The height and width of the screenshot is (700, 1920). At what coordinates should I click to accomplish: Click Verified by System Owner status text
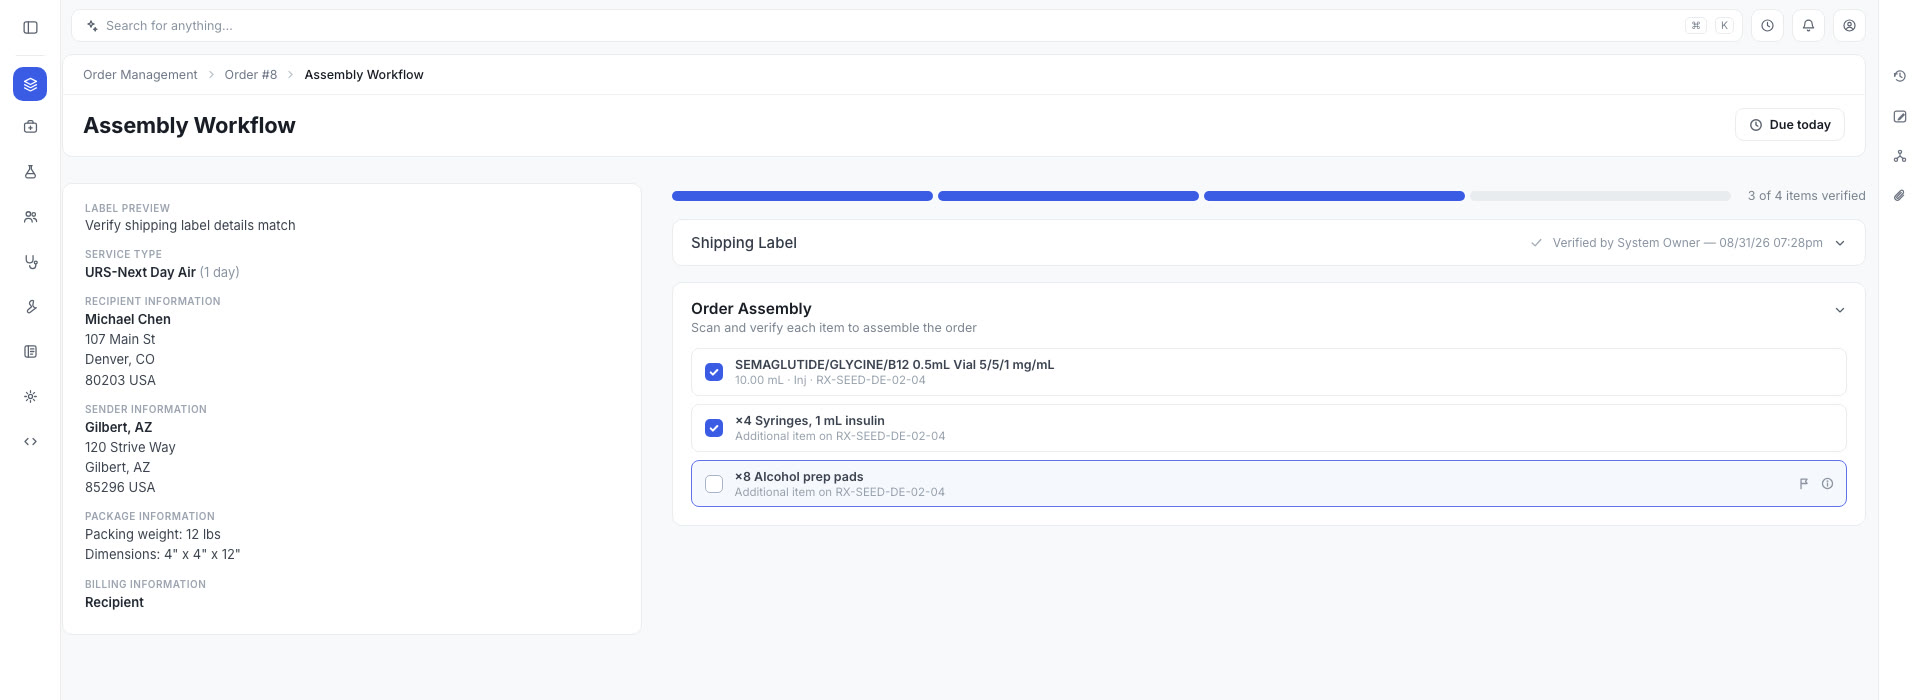click(x=1687, y=243)
